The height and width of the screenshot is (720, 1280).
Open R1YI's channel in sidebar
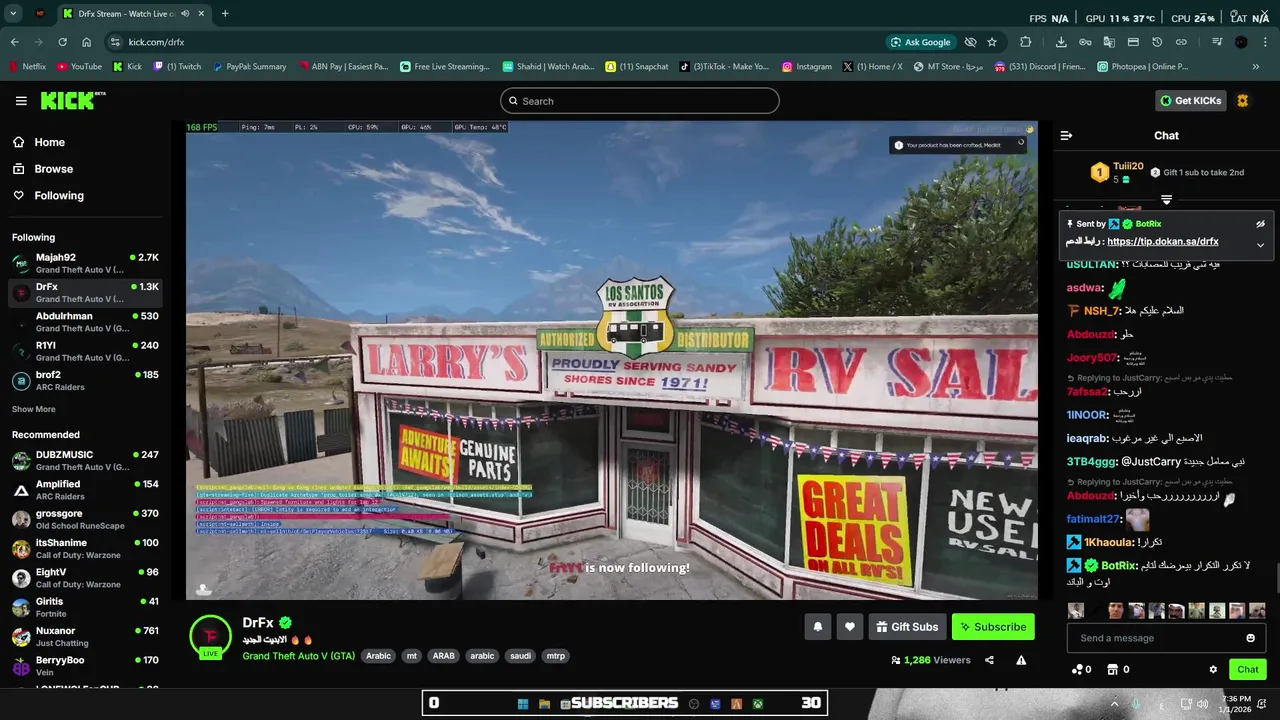point(84,351)
